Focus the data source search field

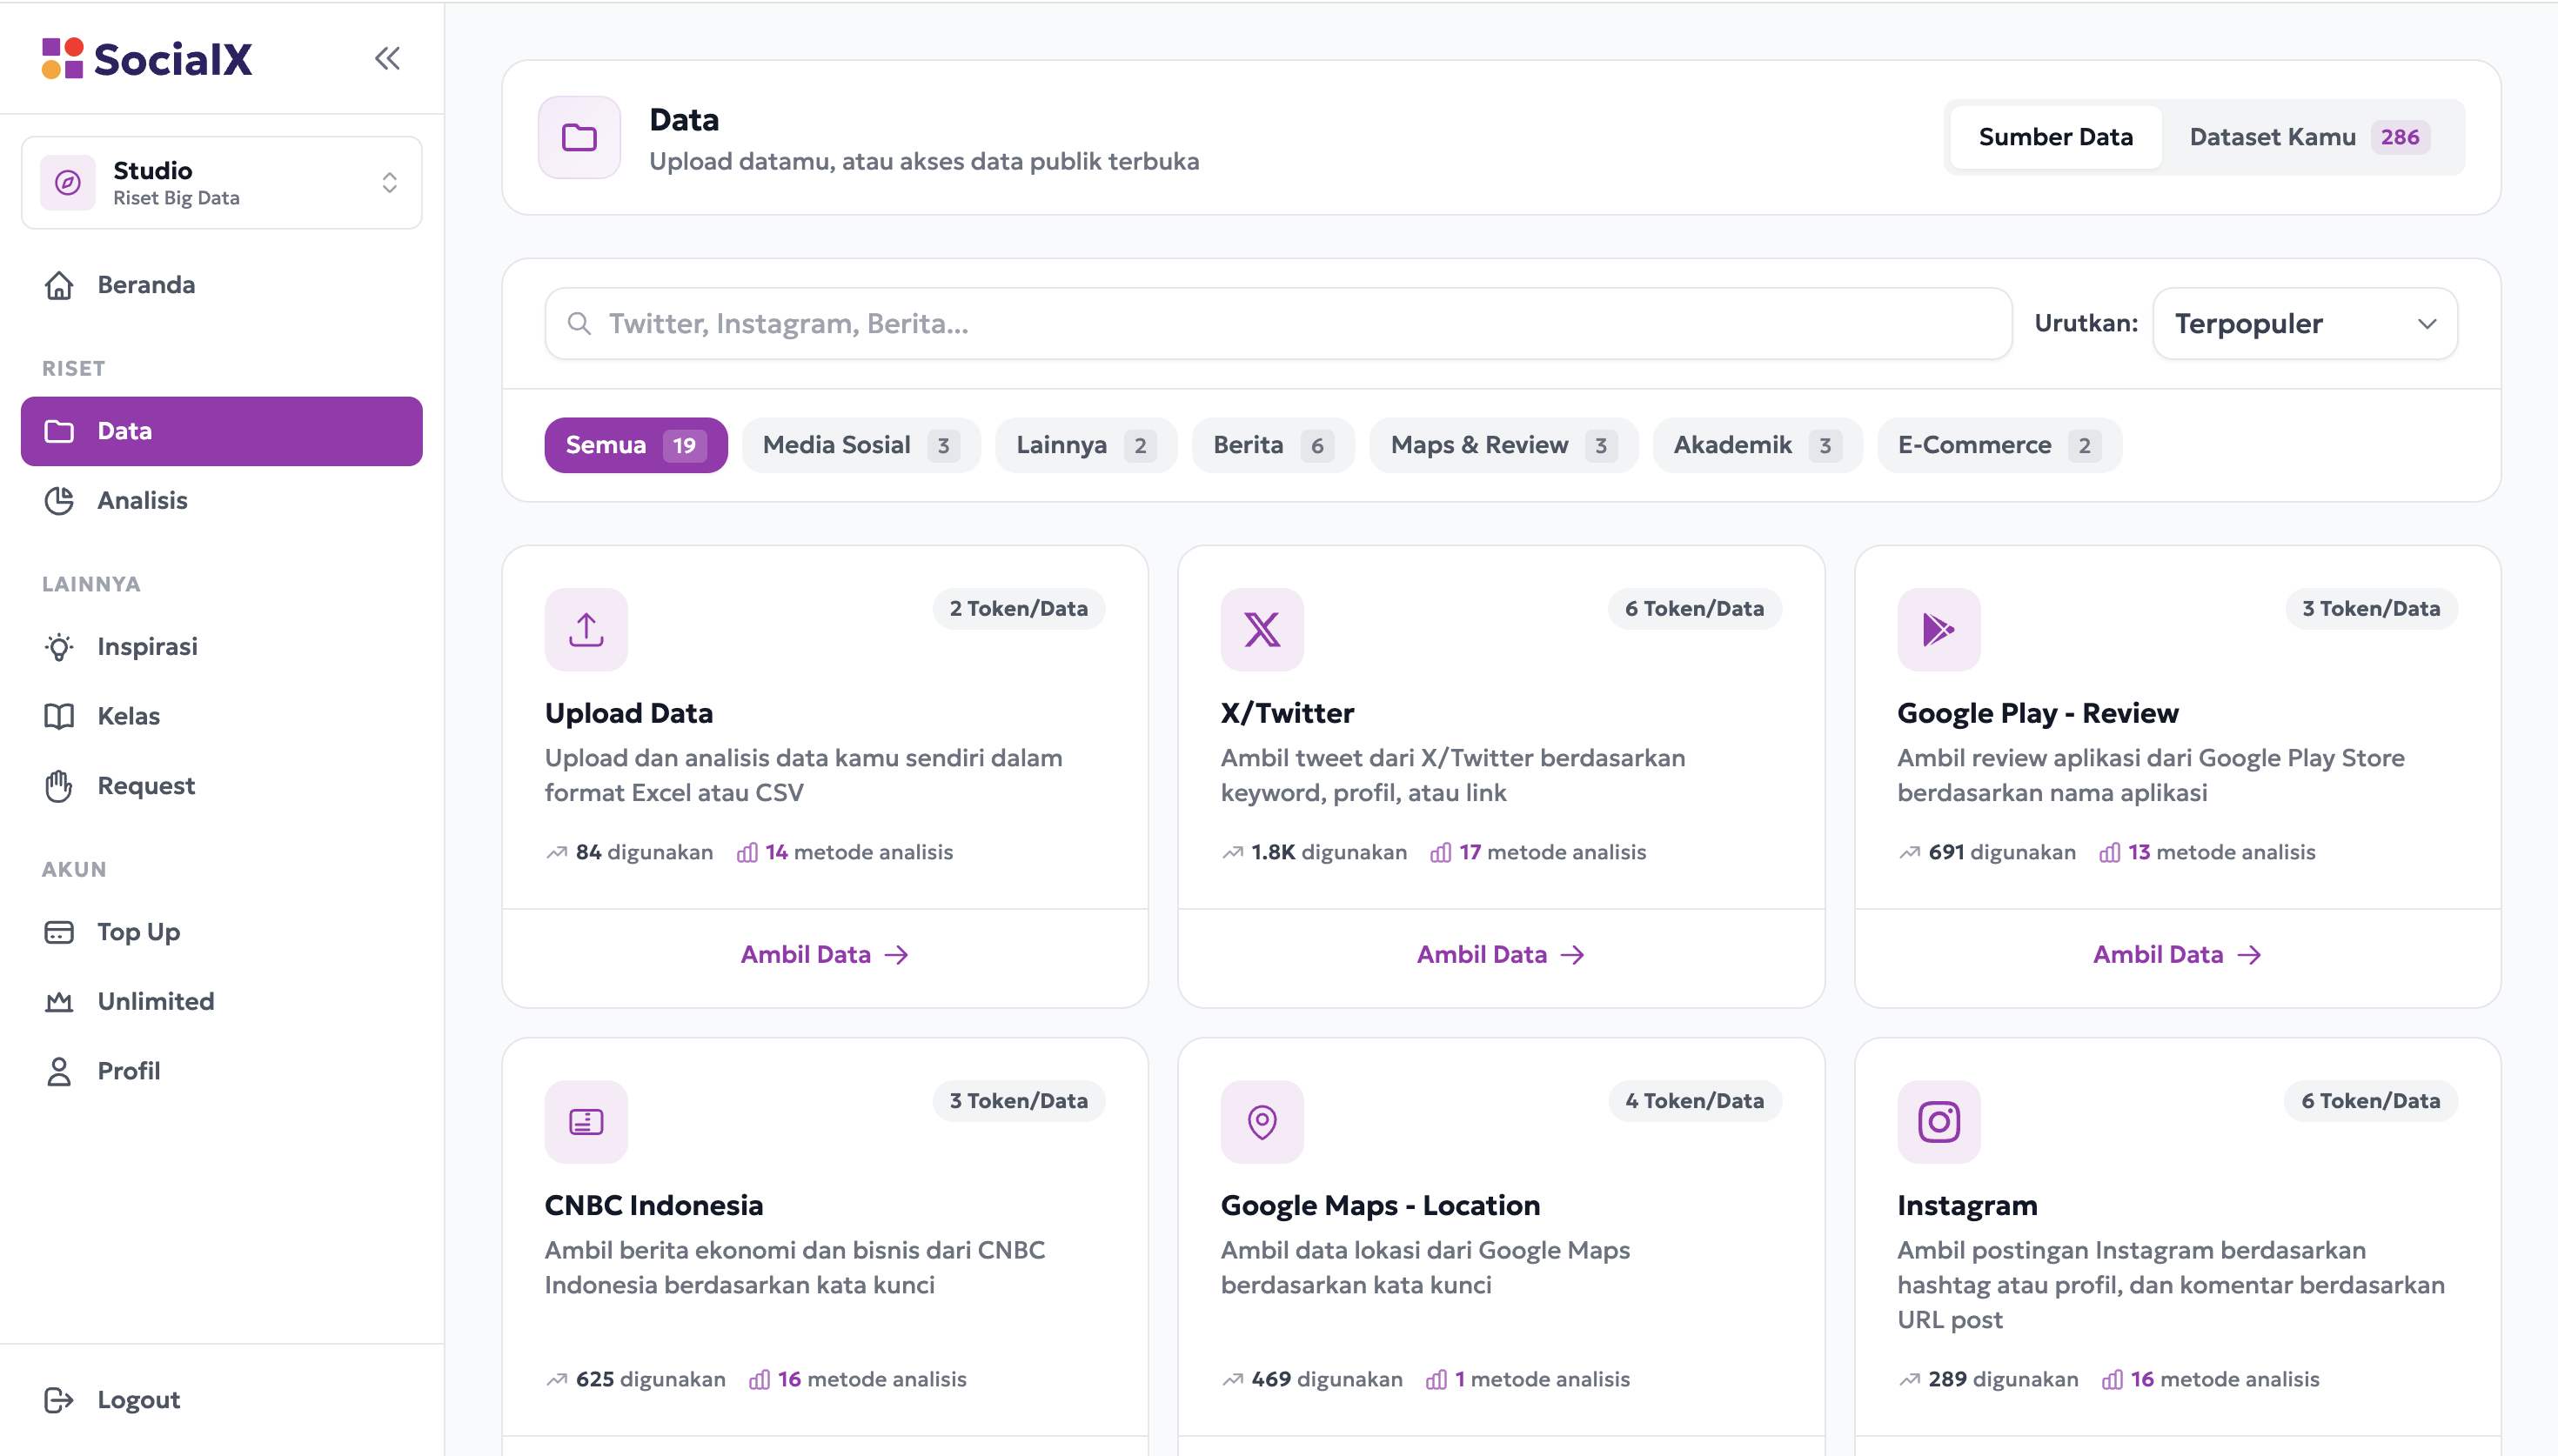pyautogui.click(x=1277, y=324)
